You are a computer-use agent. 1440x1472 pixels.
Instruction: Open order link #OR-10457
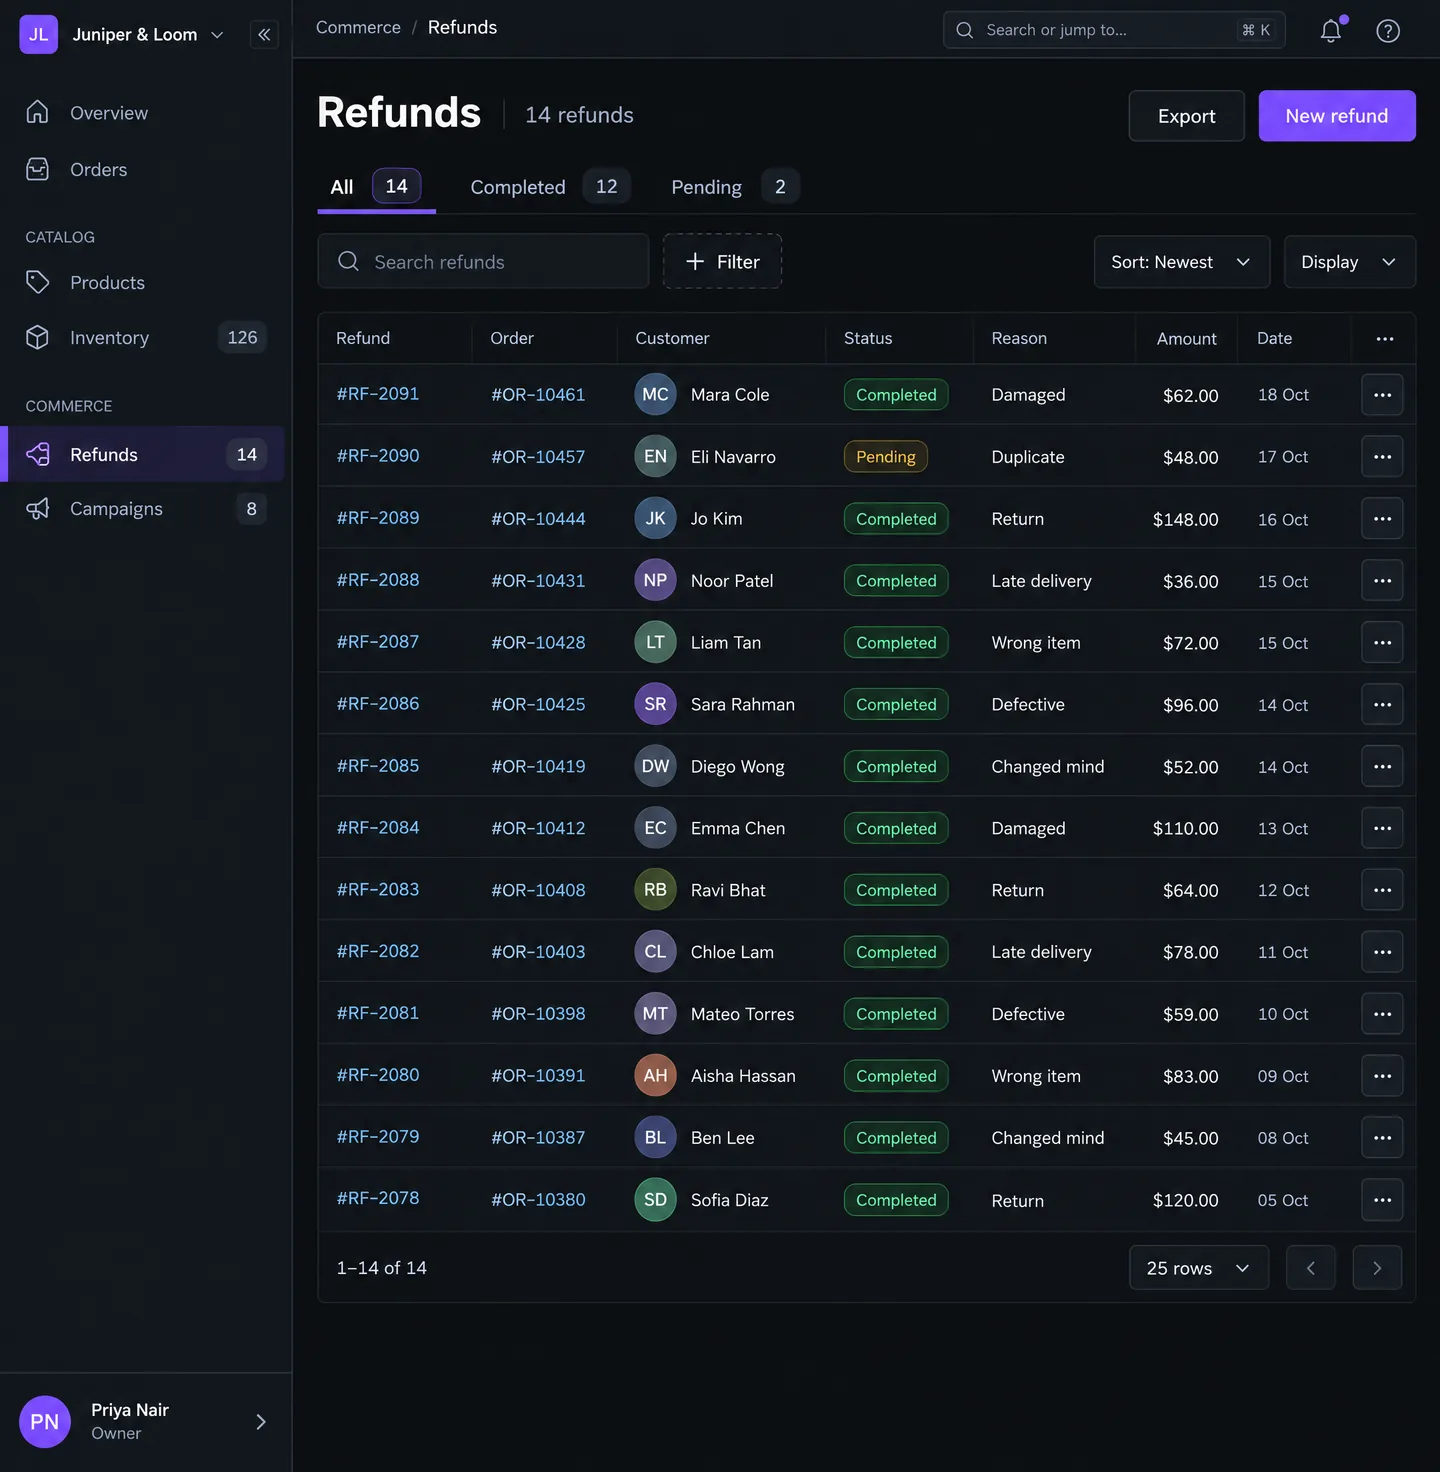pyautogui.click(x=538, y=457)
